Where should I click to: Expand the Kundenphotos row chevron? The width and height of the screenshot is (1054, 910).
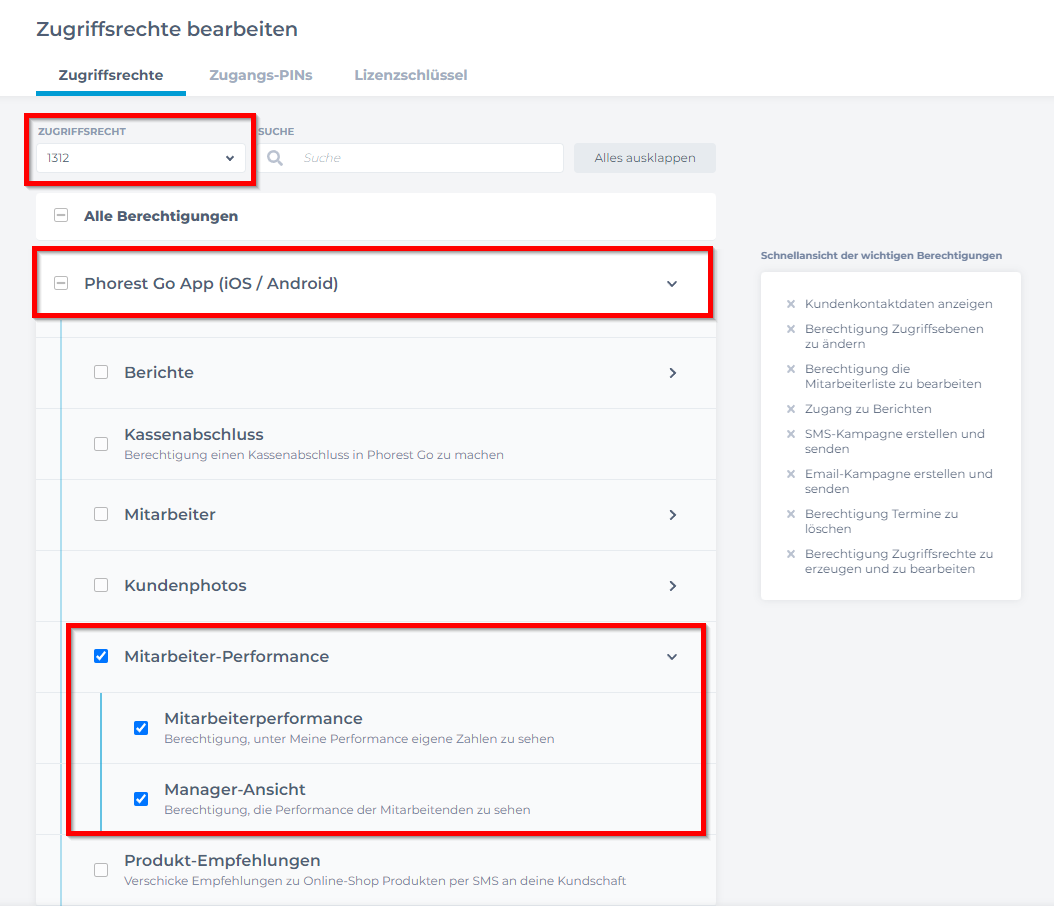[672, 586]
